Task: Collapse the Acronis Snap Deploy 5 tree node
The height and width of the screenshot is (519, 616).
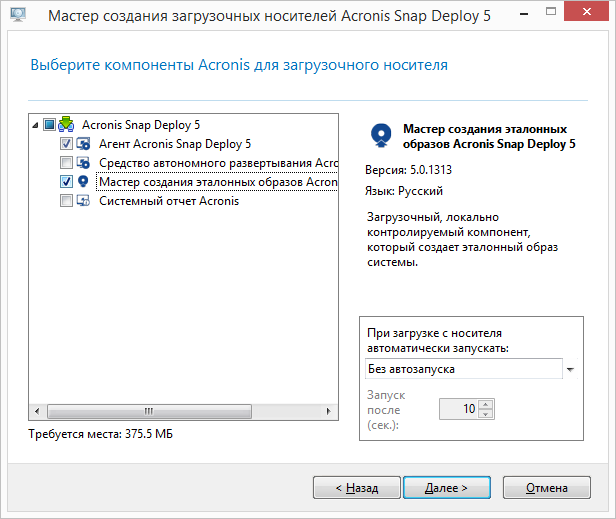Action: click(x=35, y=125)
